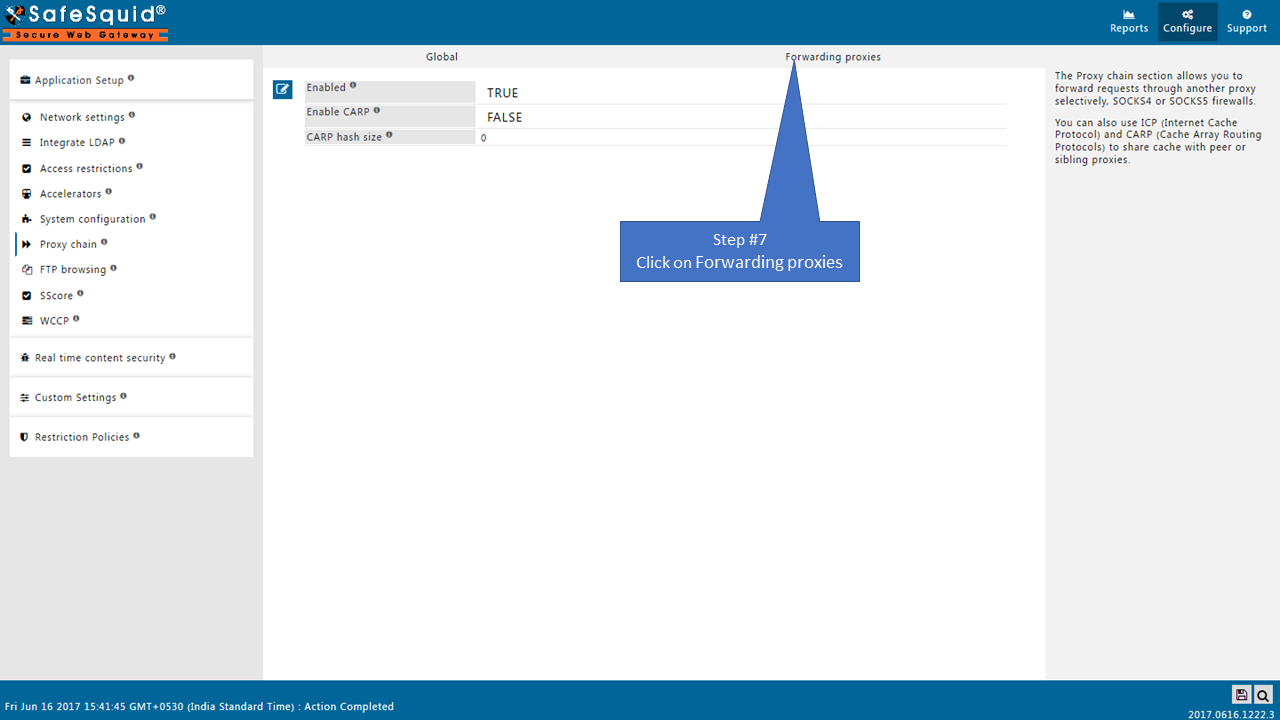Click the CARP hash size value field
The image size is (1280, 720).
click(x=740, y=138)
